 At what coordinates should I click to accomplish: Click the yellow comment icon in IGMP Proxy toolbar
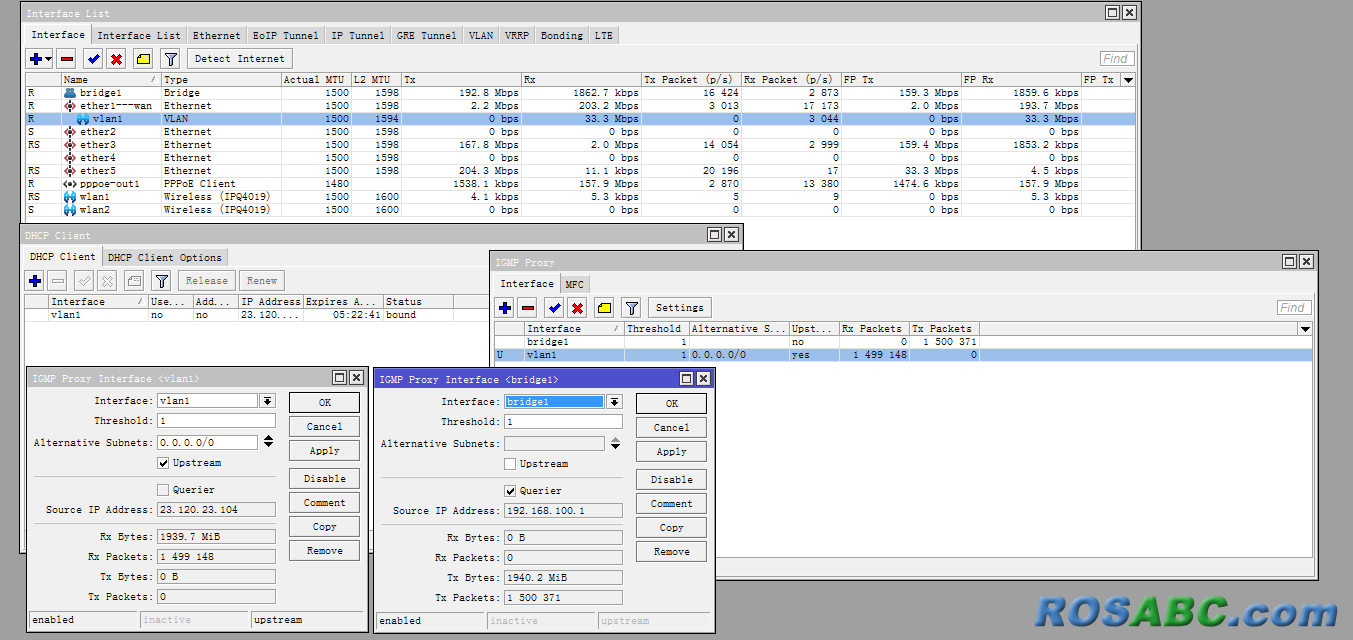pyautogui.click(x=604, y=307)
